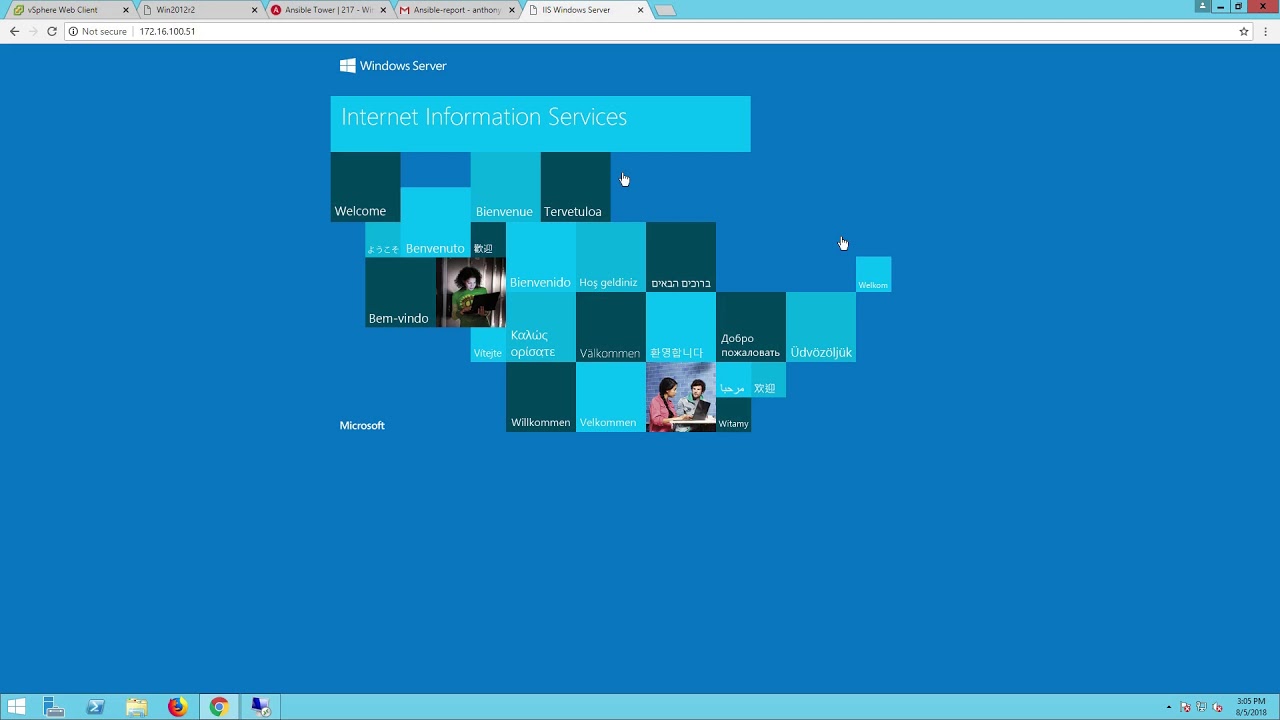The height and width of the screenshot is (720, 1280).
Task: Bookmark this page with the star icon
Action: point(1244,31)
